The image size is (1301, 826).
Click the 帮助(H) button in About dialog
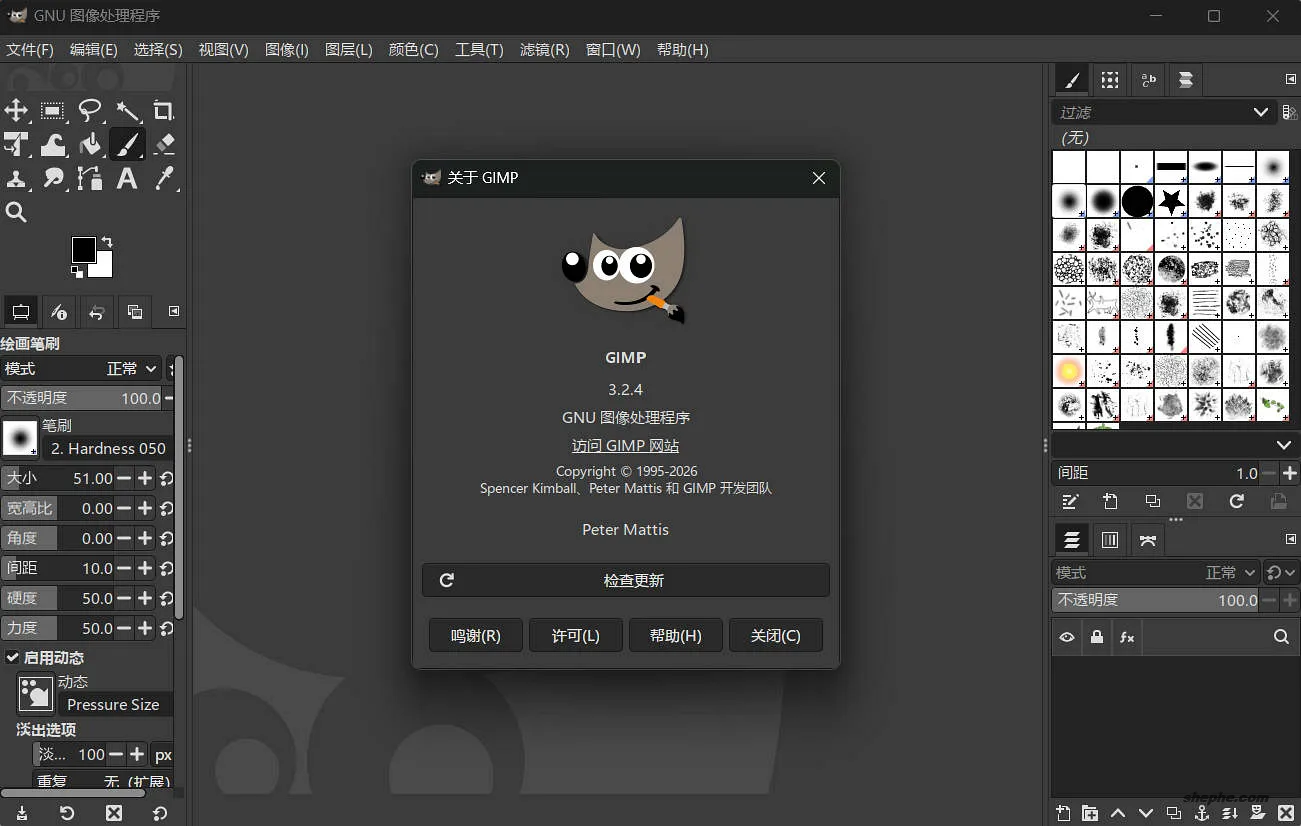point(676,635)
